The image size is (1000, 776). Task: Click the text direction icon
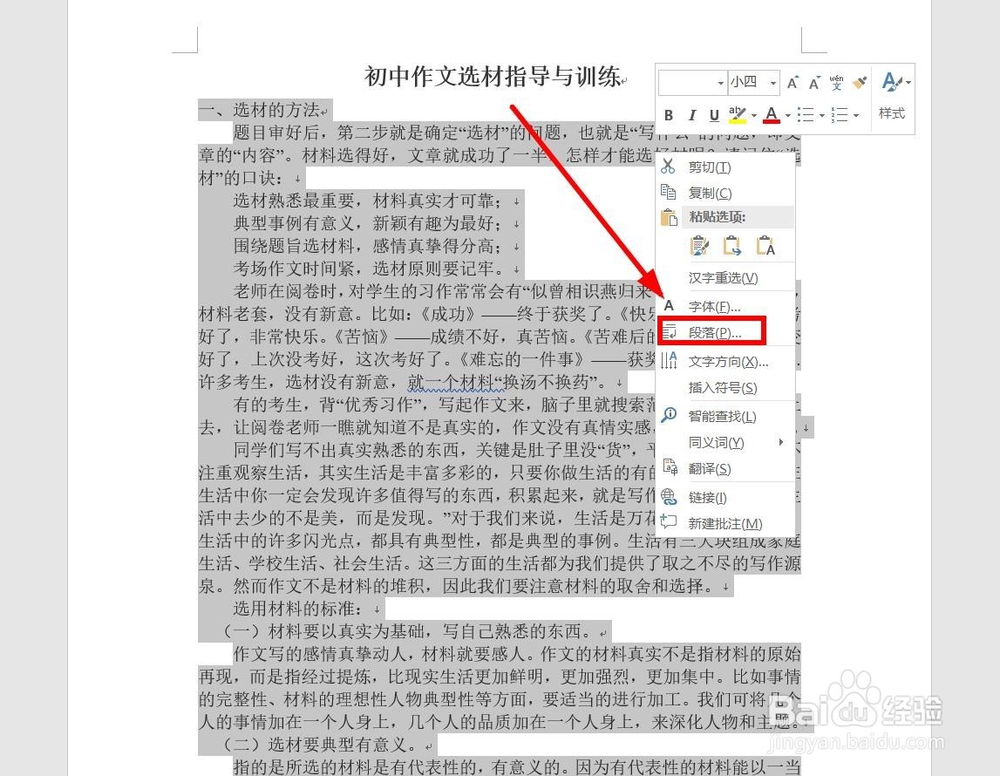tap(668, 360)
